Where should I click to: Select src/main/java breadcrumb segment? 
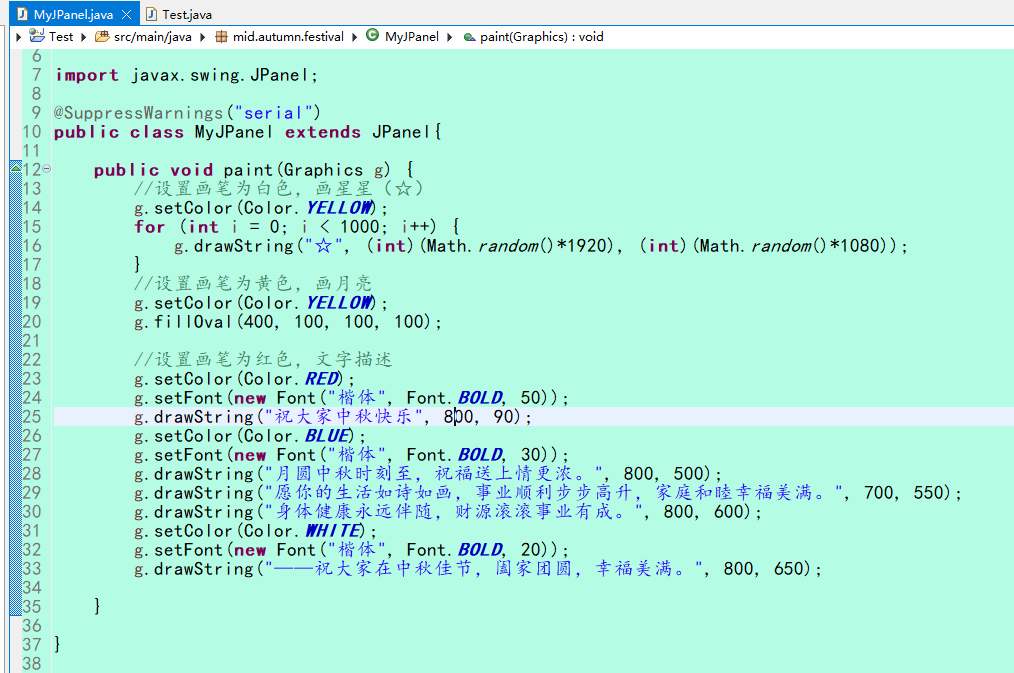[153, 37]
